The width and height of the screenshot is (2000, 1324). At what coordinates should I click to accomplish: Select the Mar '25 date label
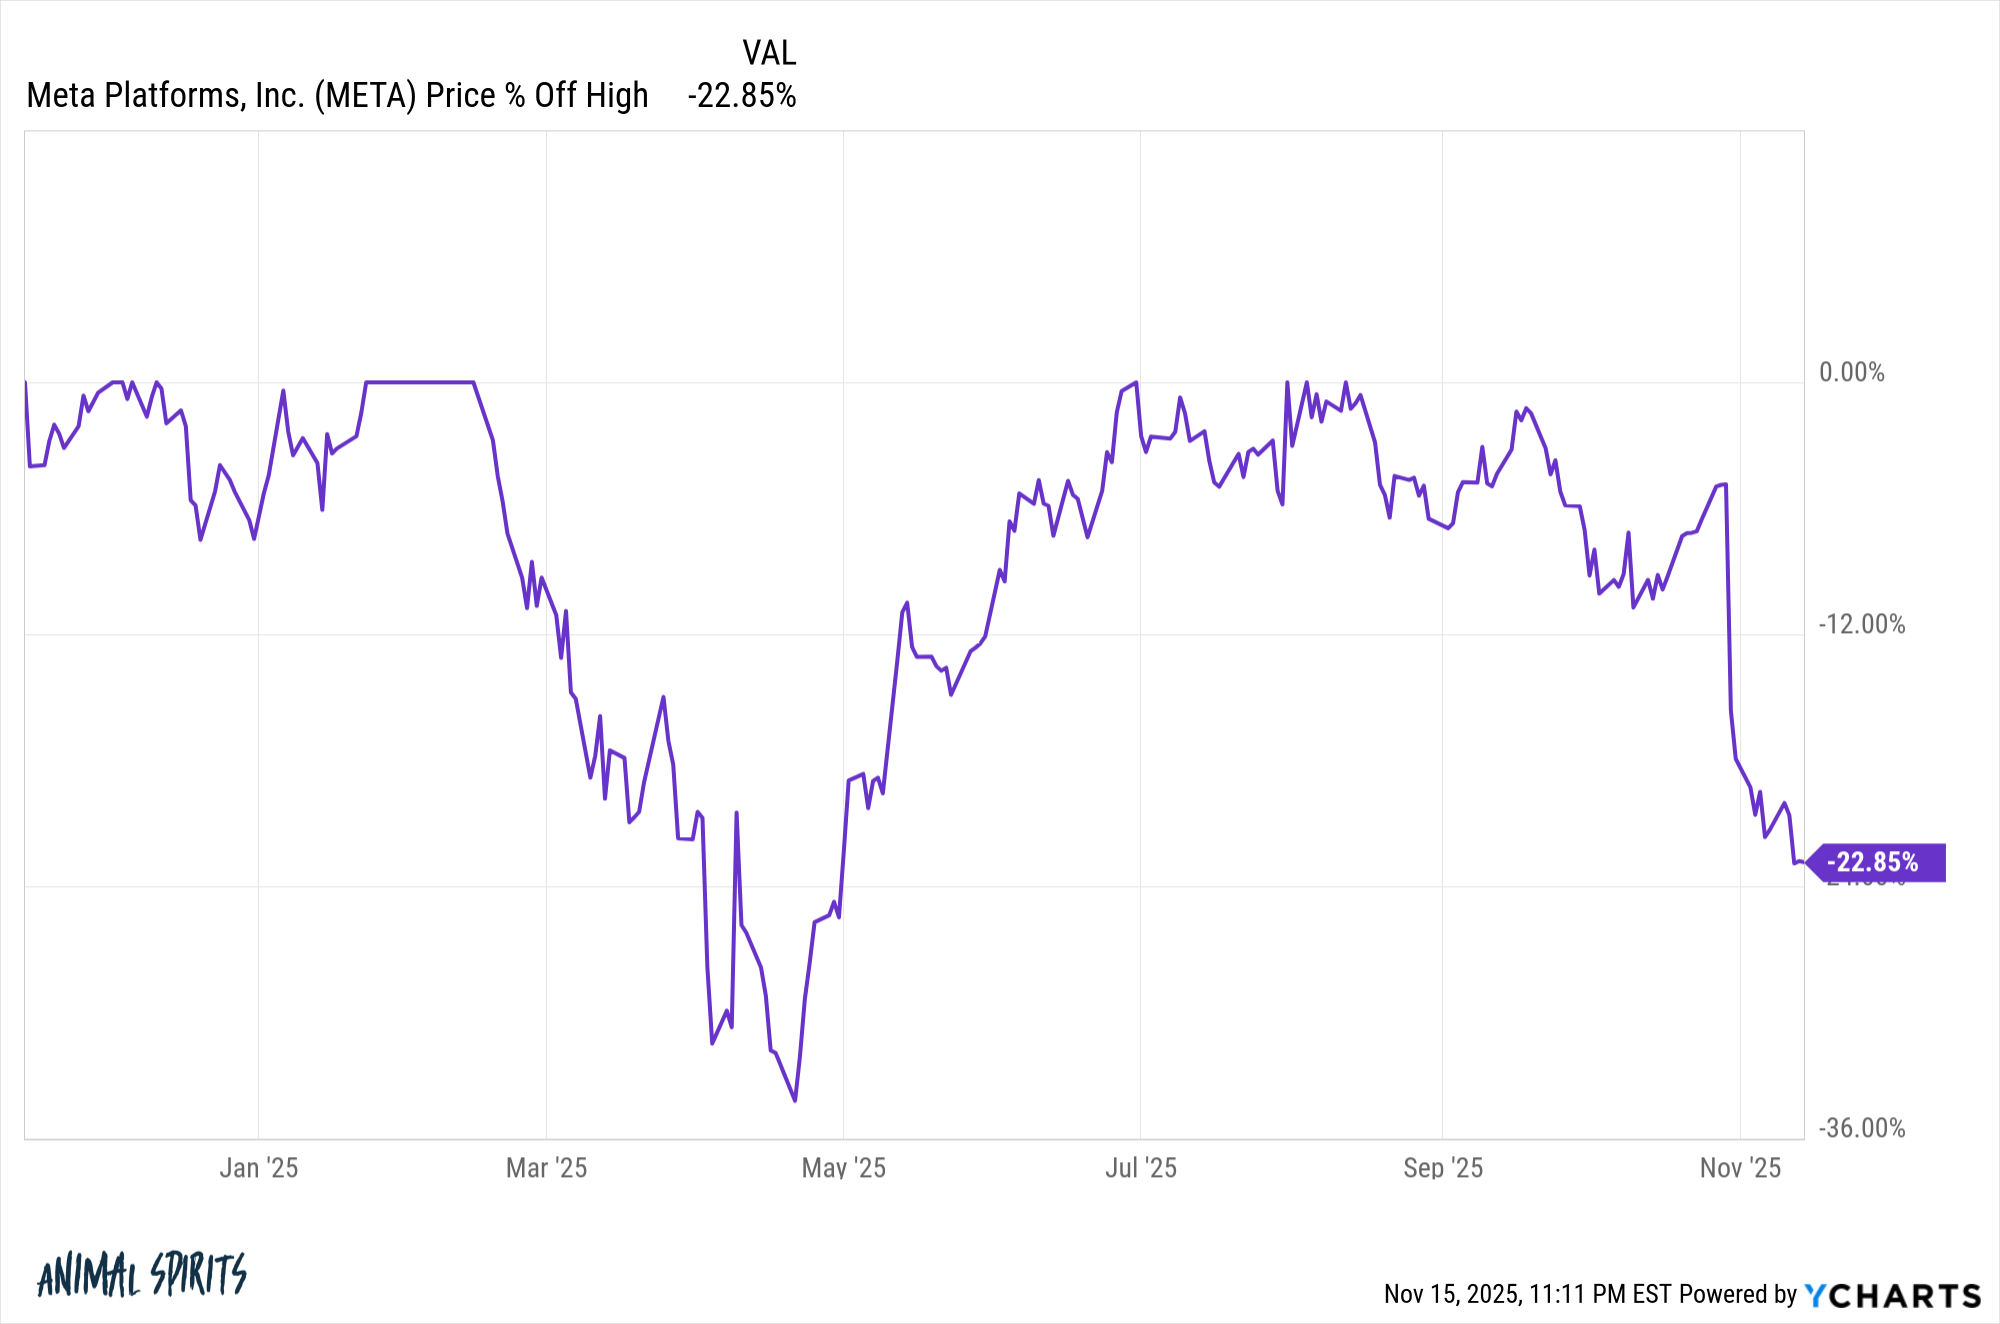[x=546, y=1168]
